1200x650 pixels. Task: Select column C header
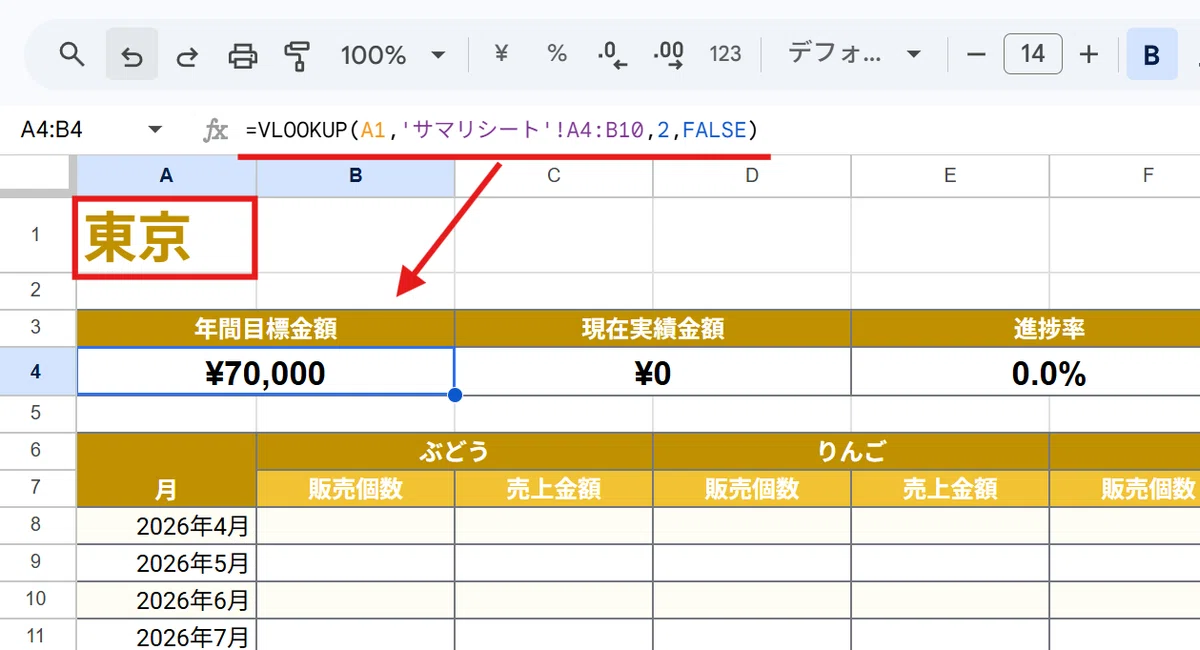click(x=553, y=176)
